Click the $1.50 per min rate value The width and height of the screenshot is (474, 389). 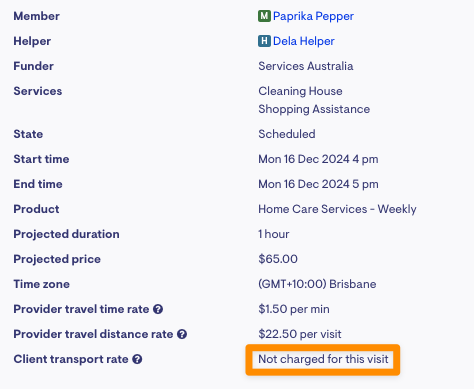tap(294, 309)
